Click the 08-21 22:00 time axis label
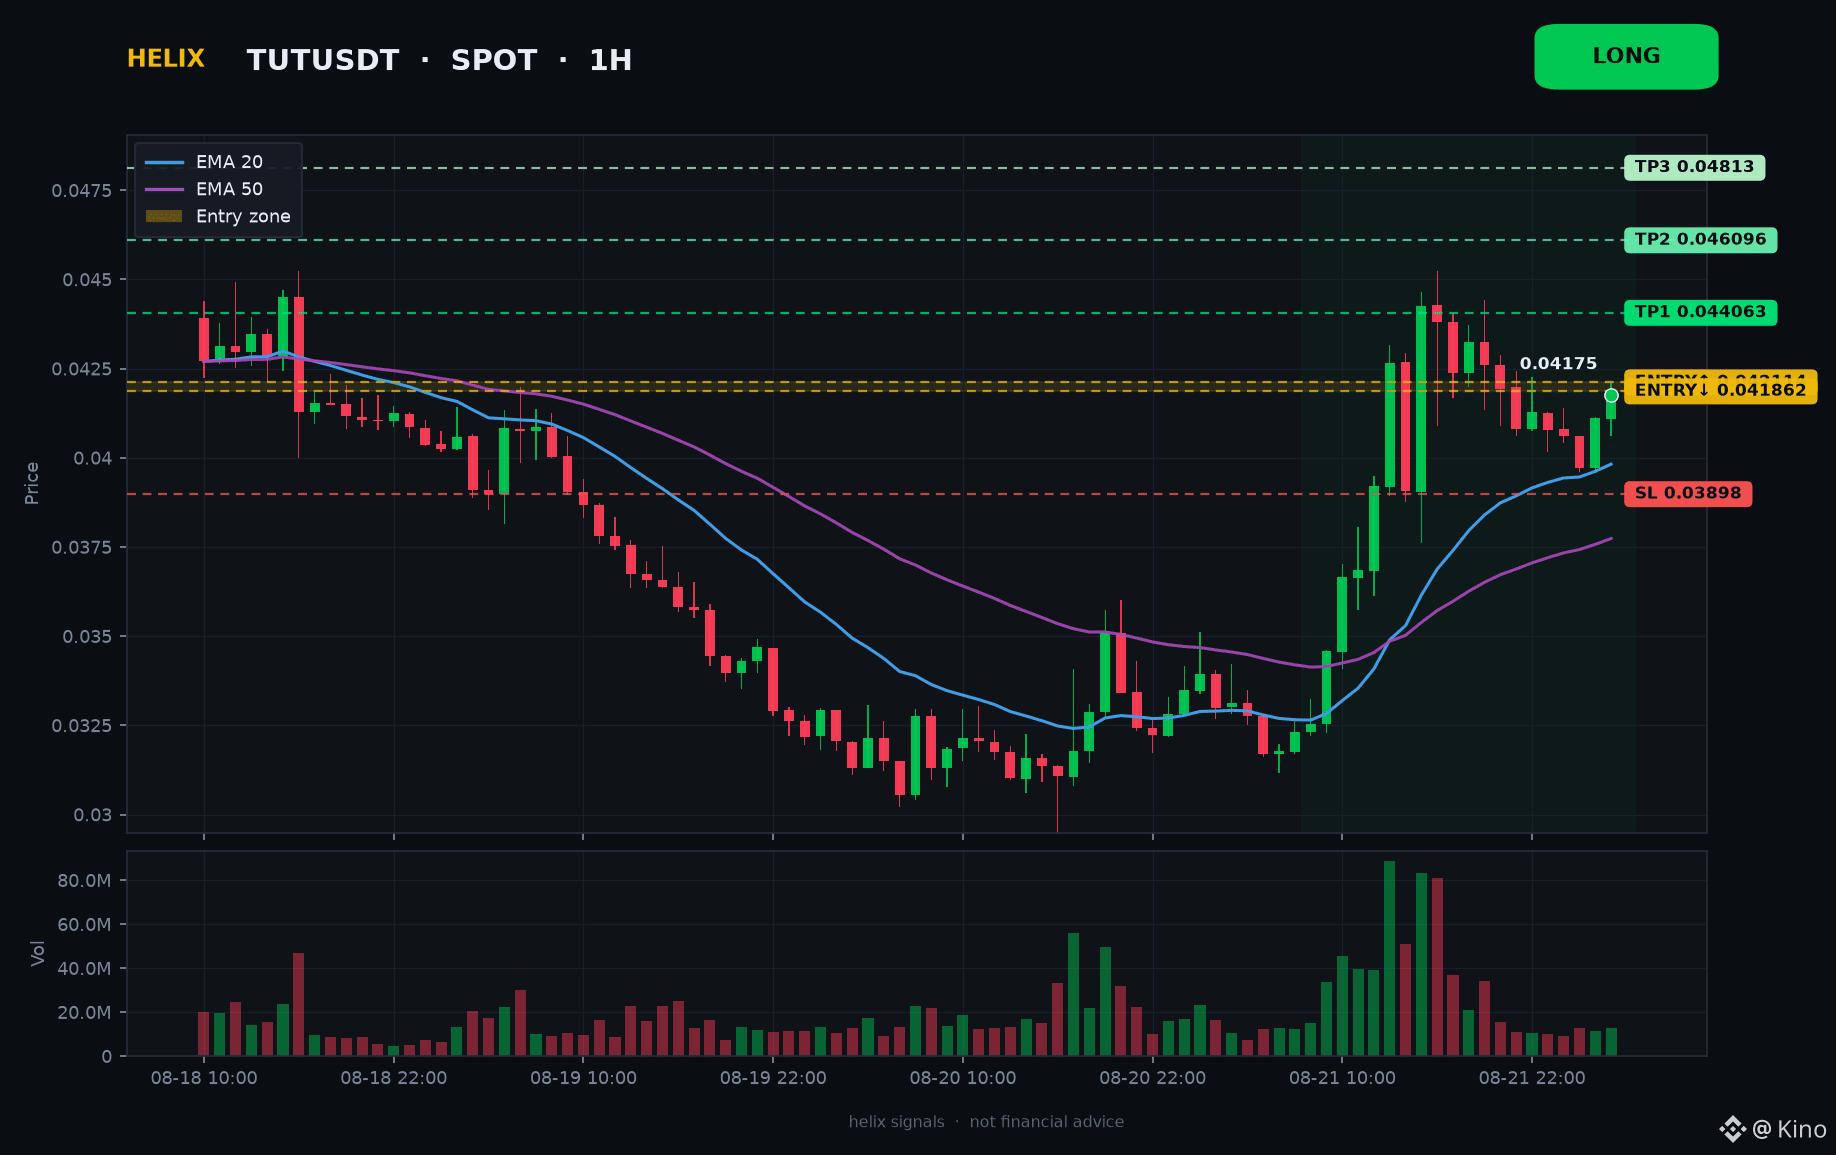Viewport: 1836px width, 1155px height. pos(1532,1078)
